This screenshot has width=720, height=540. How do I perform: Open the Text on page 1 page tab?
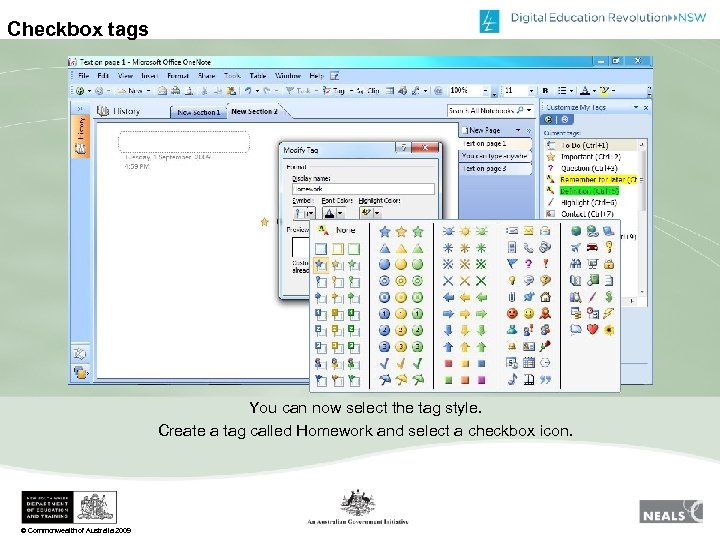point(495,143)
